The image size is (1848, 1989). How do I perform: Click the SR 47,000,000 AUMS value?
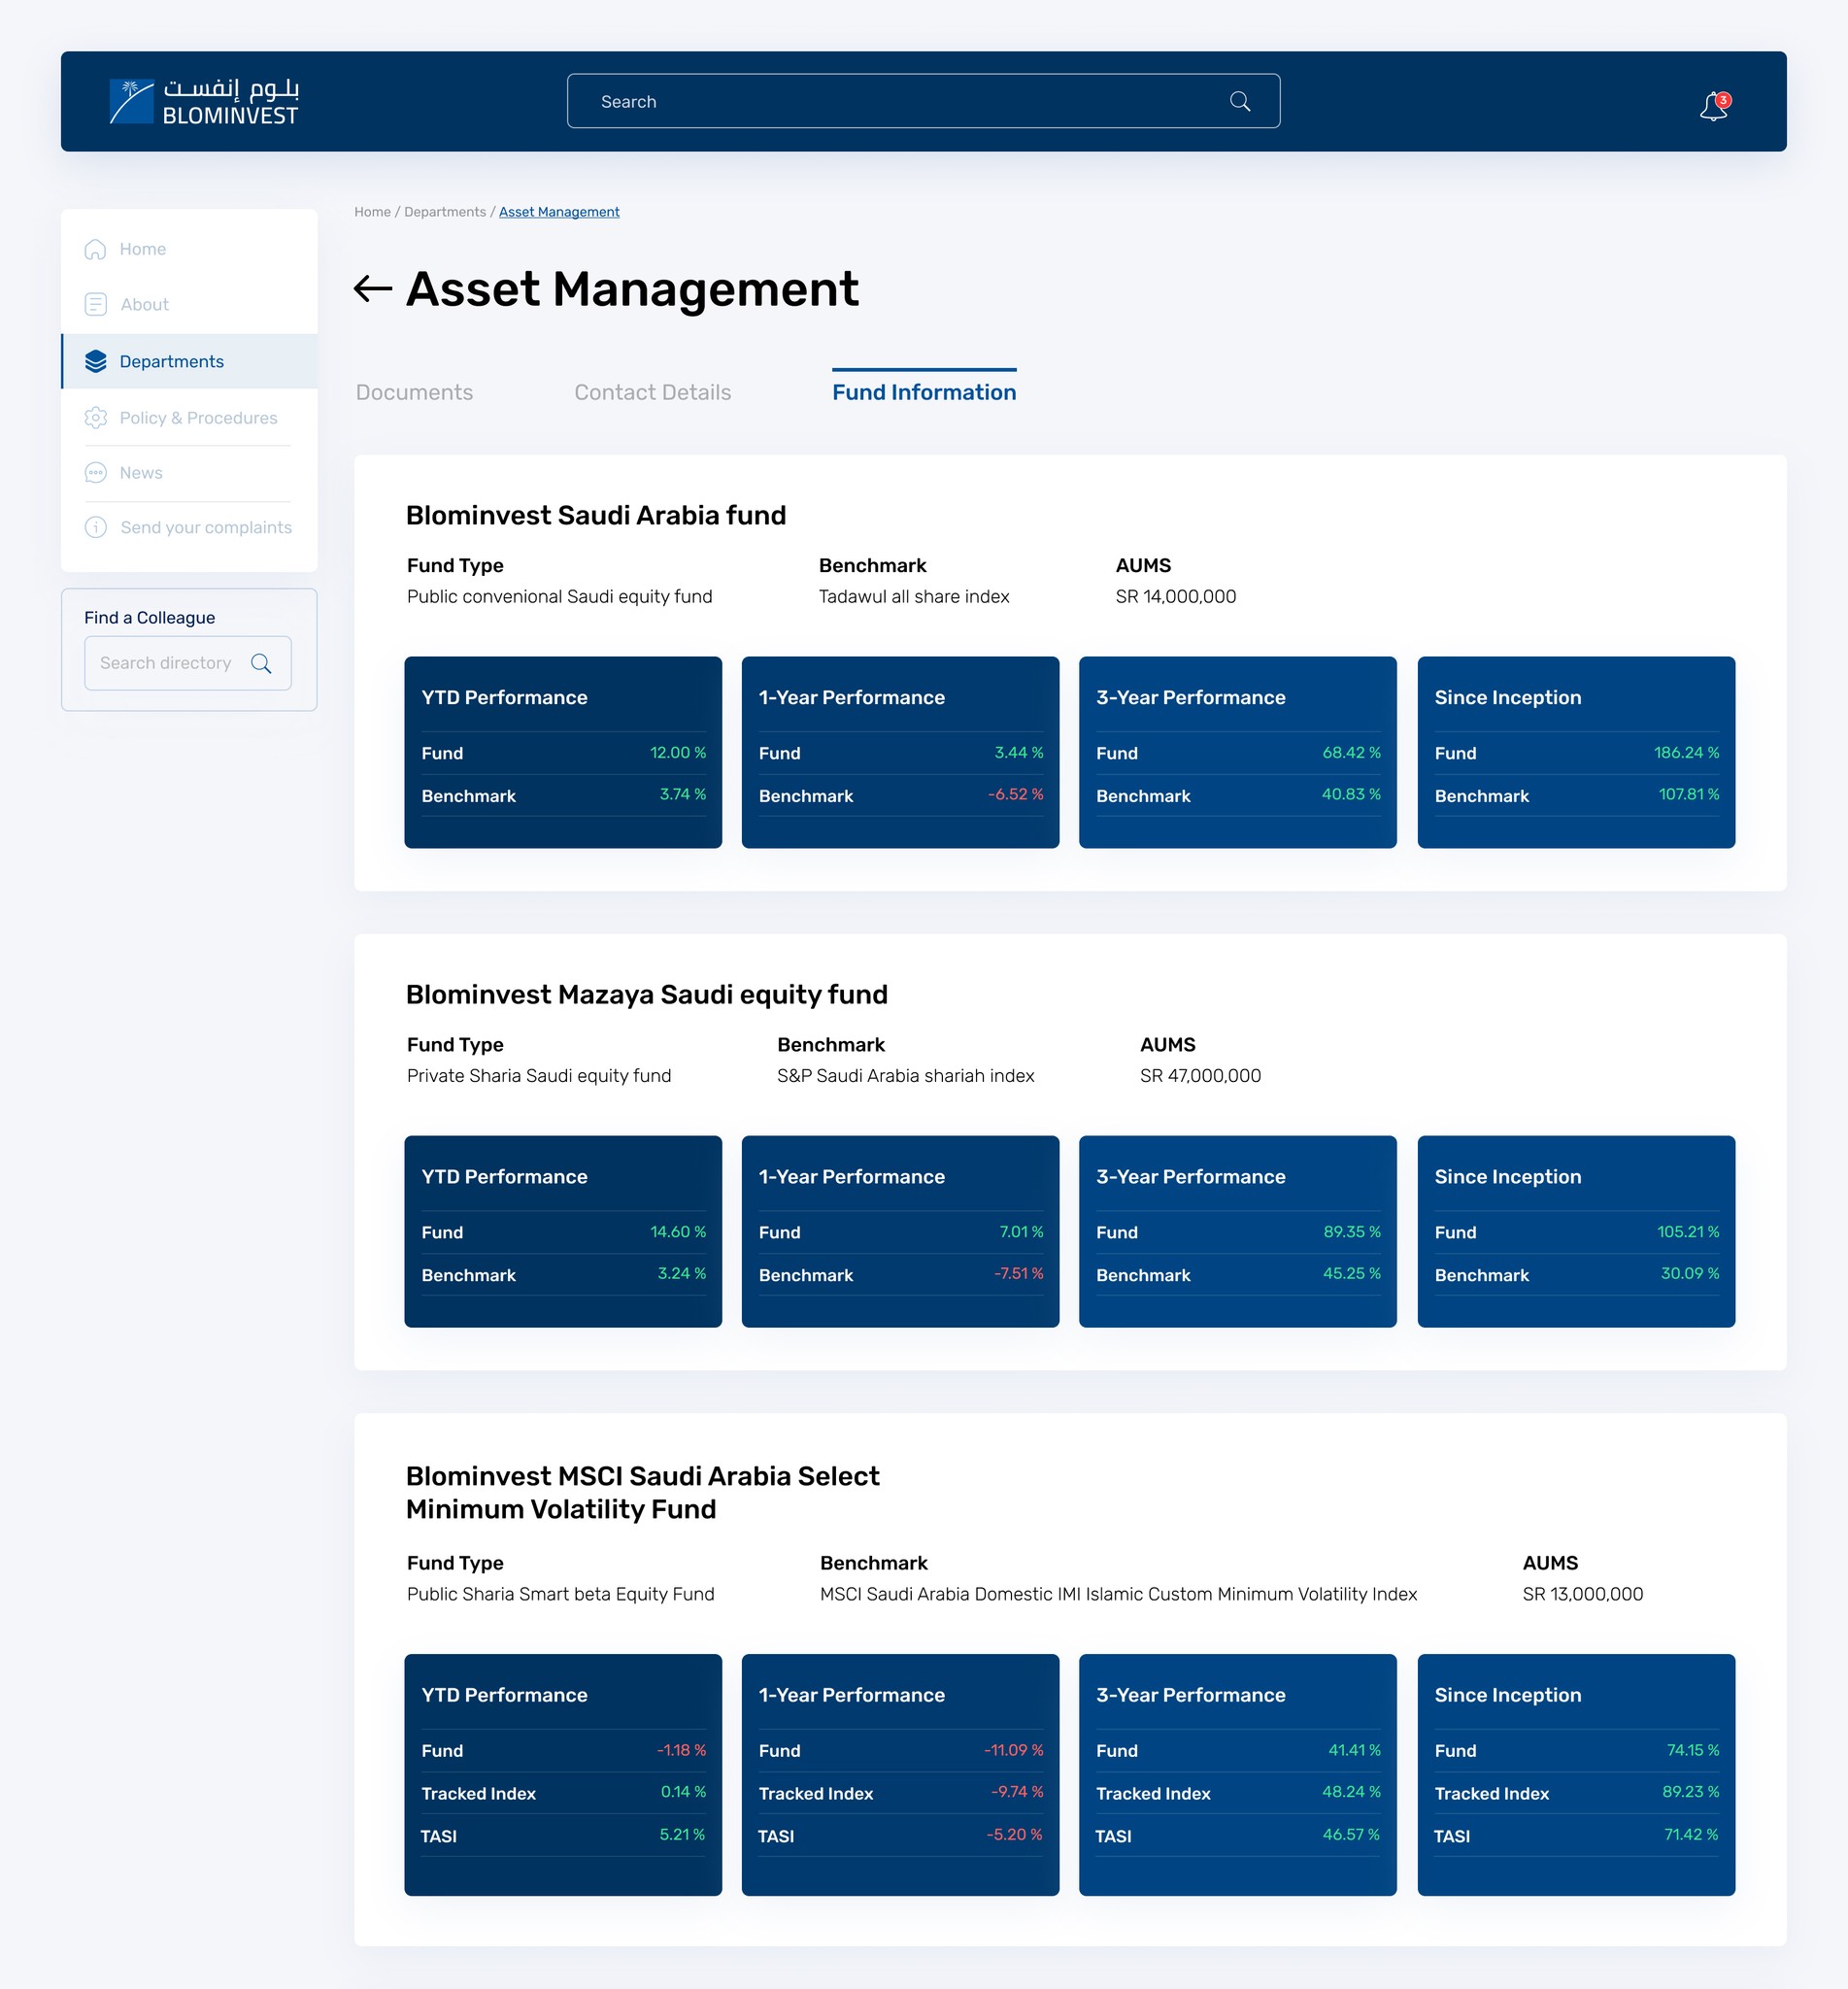tap(1200, 1075)
